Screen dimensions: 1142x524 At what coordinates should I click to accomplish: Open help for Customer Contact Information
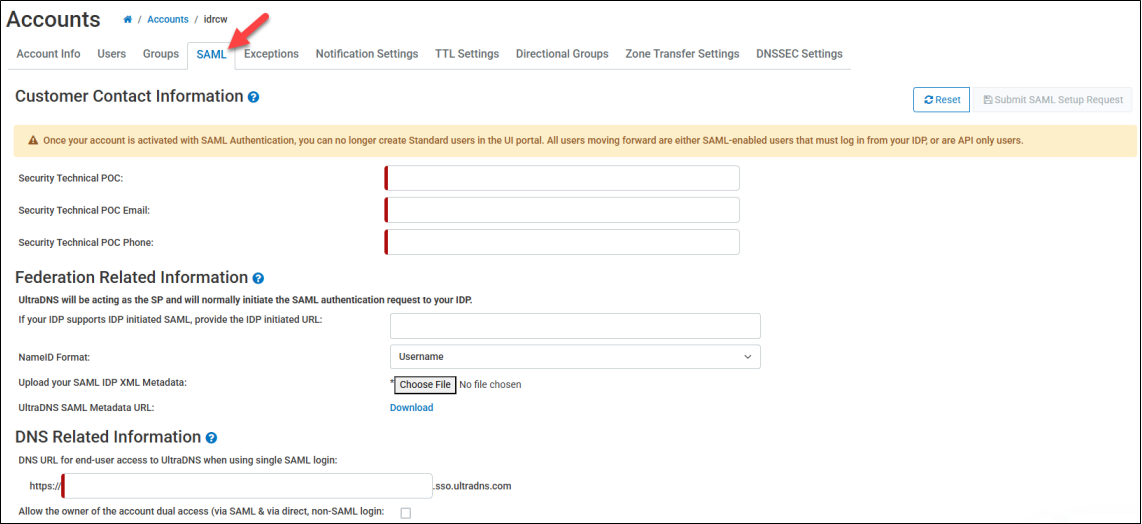click(x=254, y=98)
